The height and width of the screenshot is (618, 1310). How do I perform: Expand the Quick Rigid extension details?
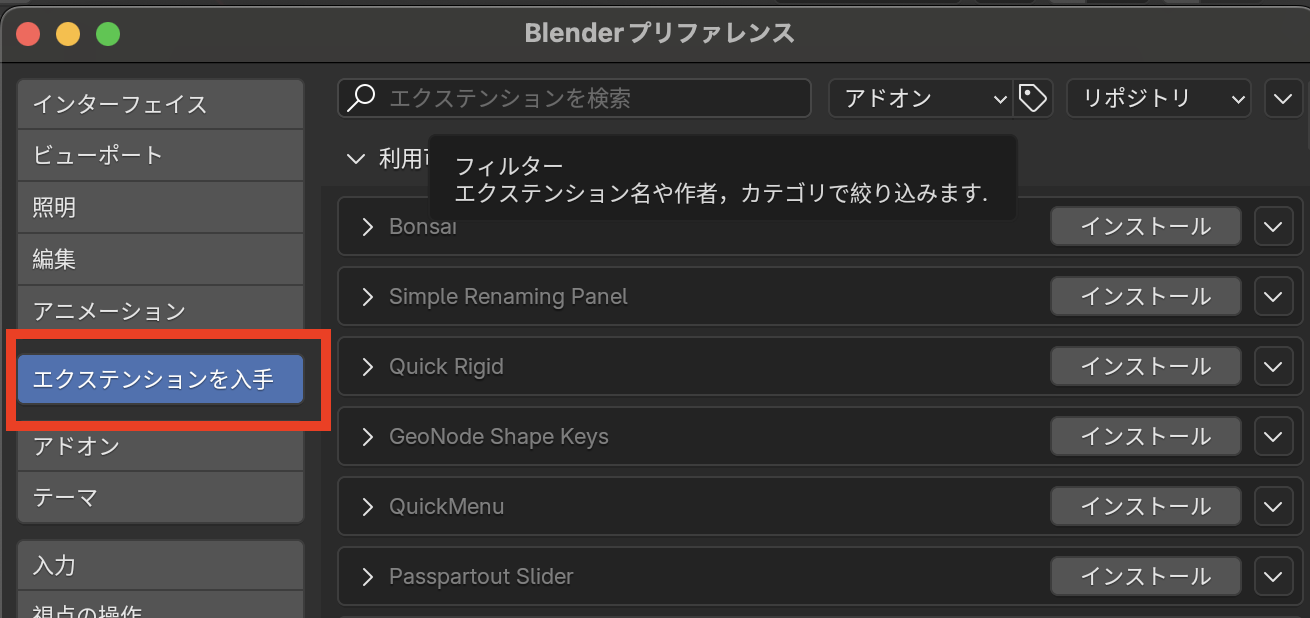(368, 366)
